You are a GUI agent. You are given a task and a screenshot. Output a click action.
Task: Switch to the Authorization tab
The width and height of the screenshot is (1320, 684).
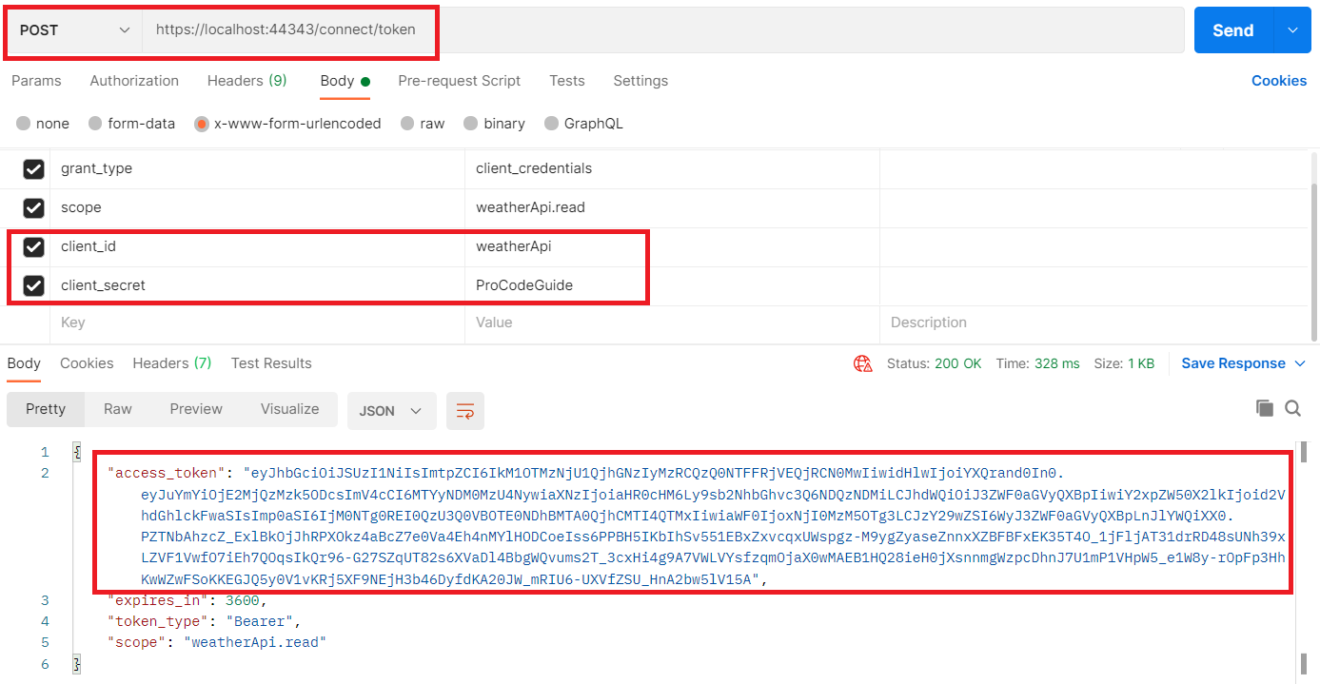pos(134,81)
